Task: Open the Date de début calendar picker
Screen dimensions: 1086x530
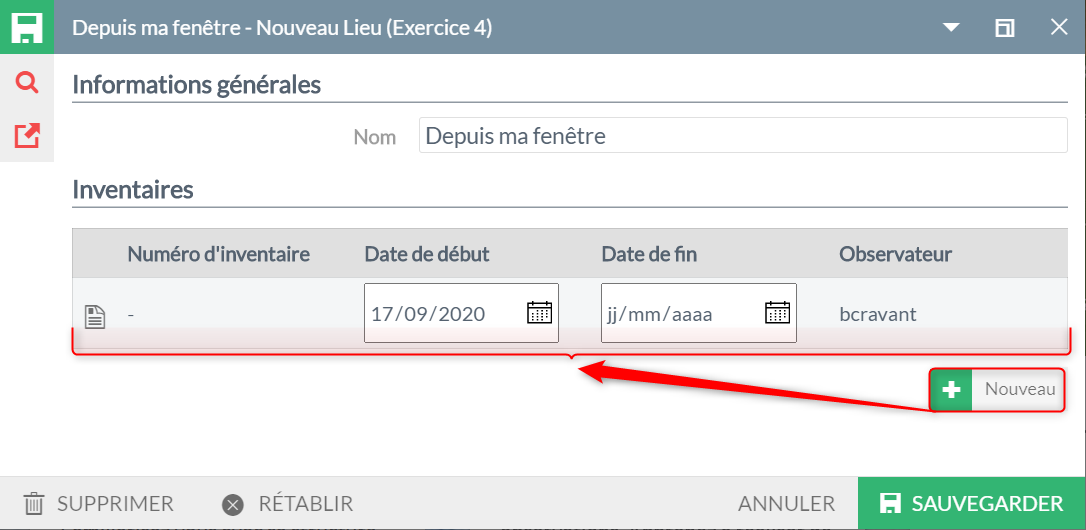Action: pyautogui.click(x=540, y=313)
